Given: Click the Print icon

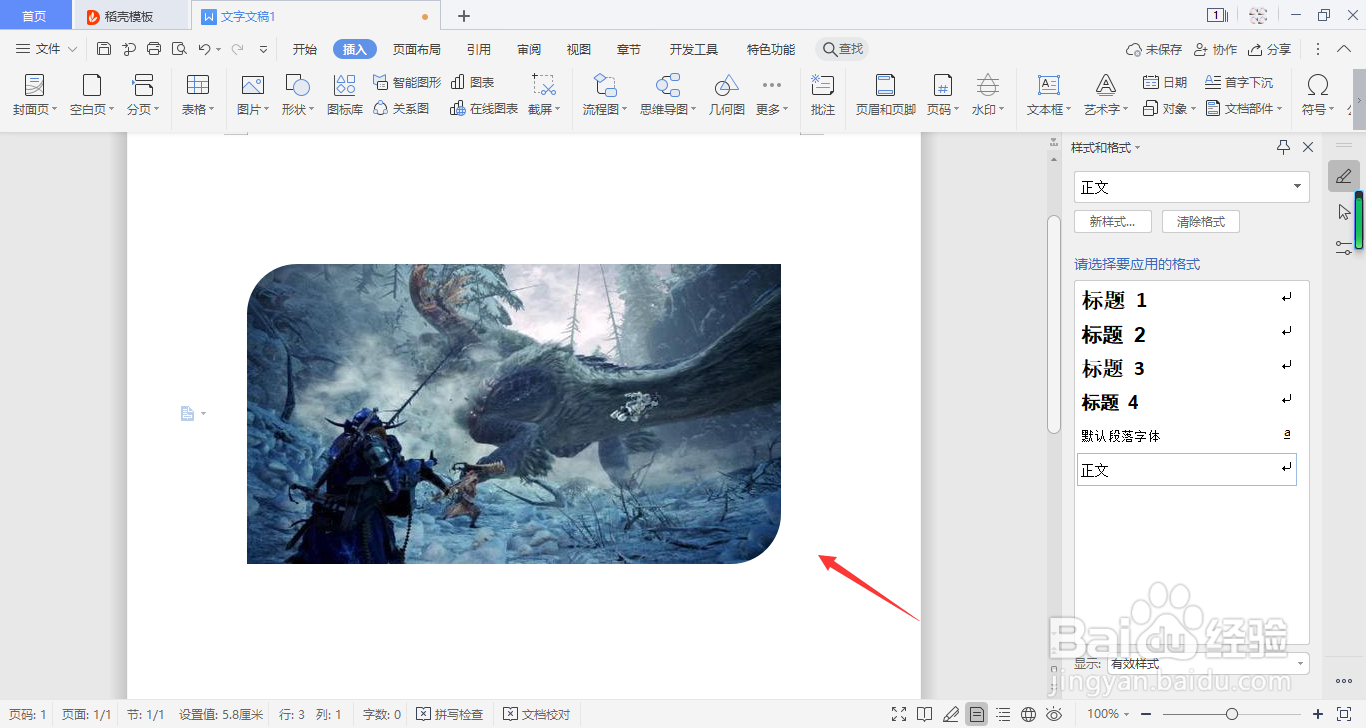Looking at the screenshot, I should (x=154, y=49).
